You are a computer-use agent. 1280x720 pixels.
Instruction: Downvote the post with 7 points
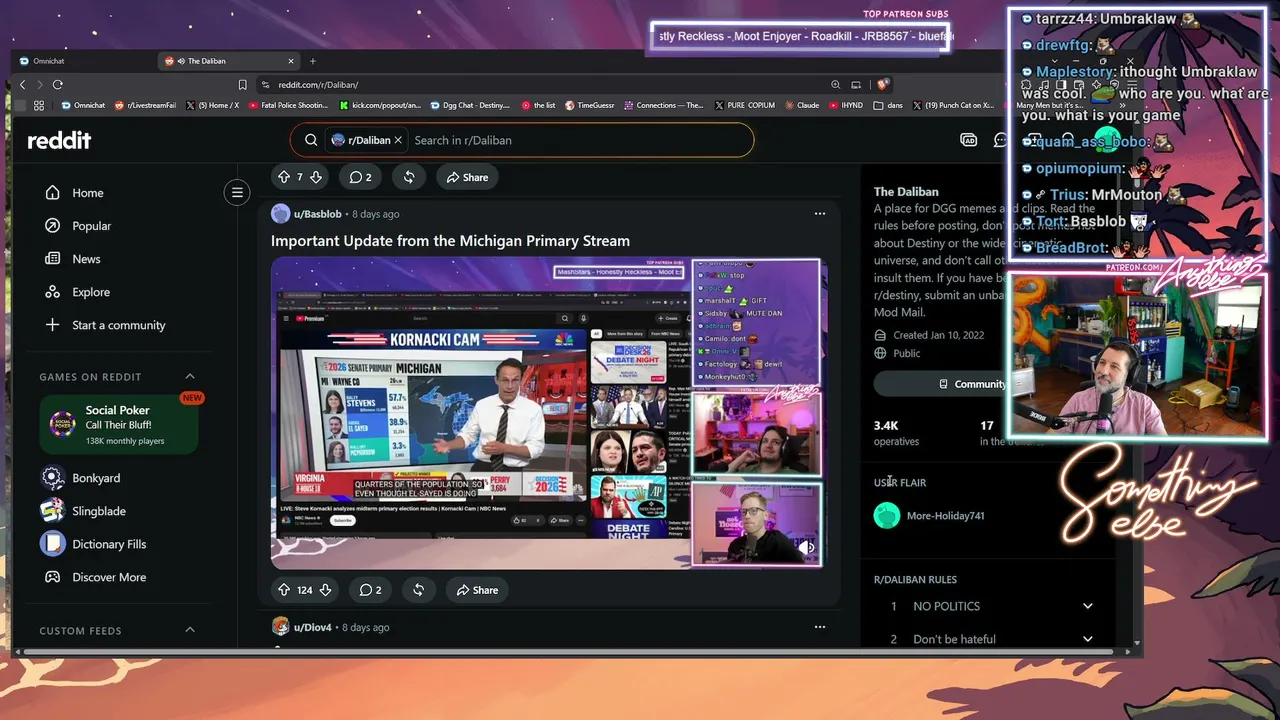tap(316, 177)
